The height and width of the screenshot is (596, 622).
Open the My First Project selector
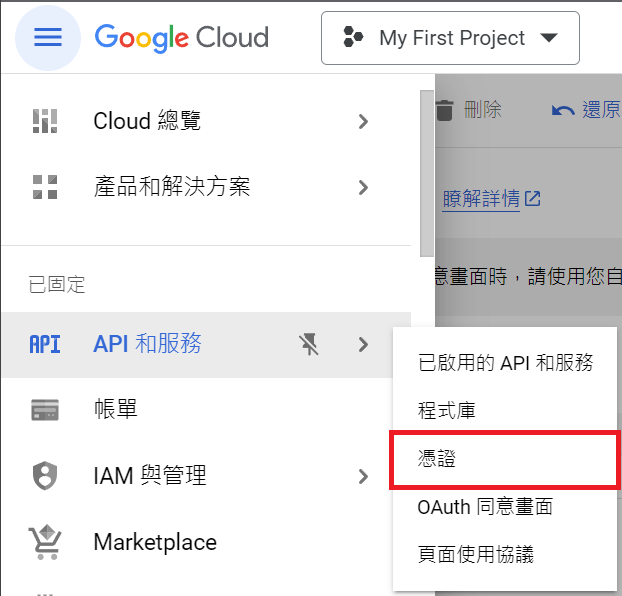tap(450, 38)
